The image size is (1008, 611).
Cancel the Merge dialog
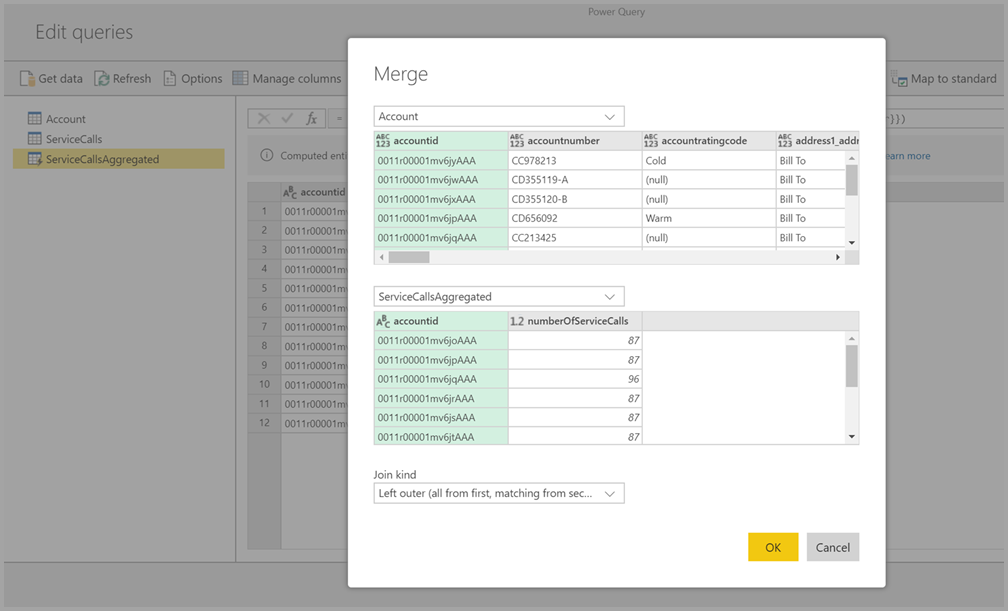(832, 547)
